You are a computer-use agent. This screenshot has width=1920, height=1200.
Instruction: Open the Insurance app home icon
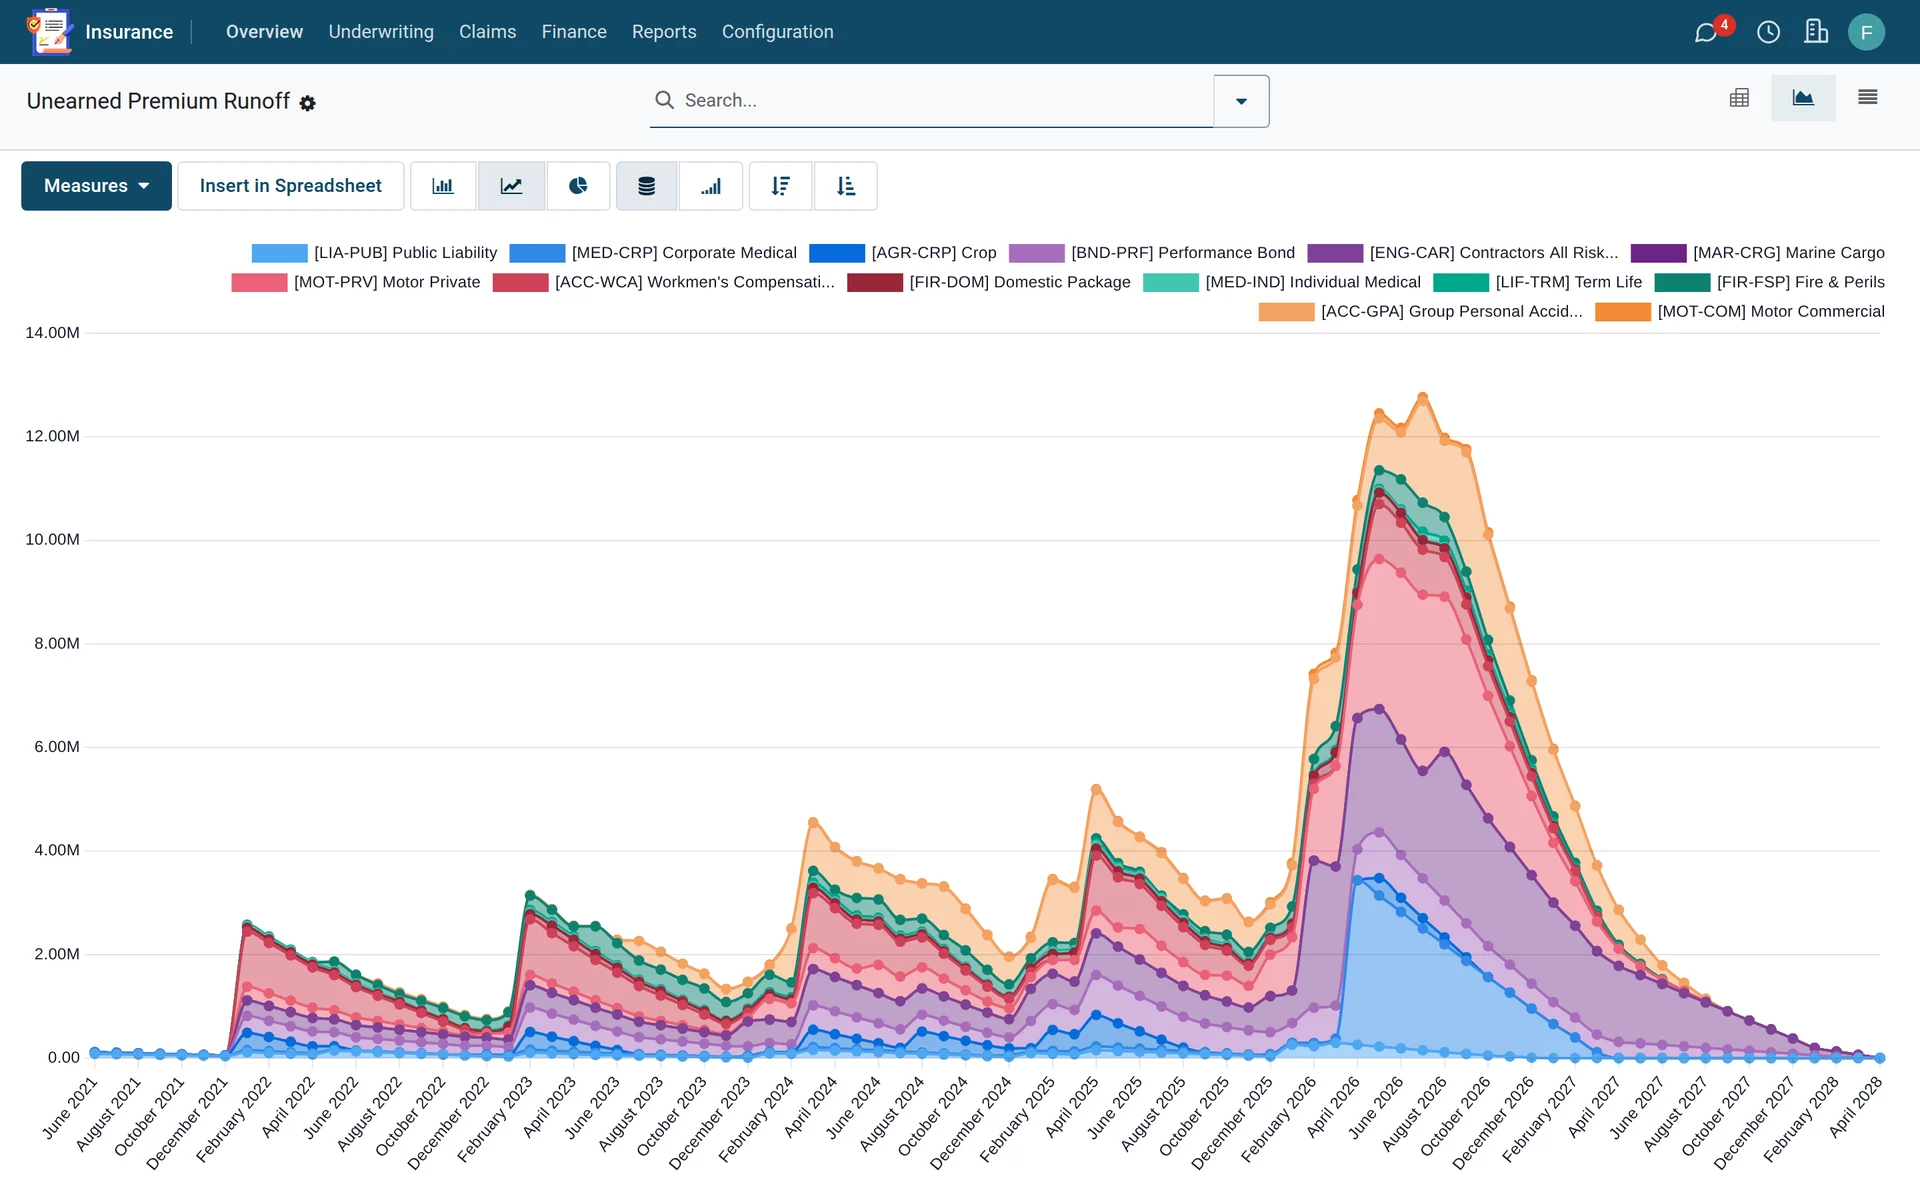pyautogui.click(x=49, y=32)
